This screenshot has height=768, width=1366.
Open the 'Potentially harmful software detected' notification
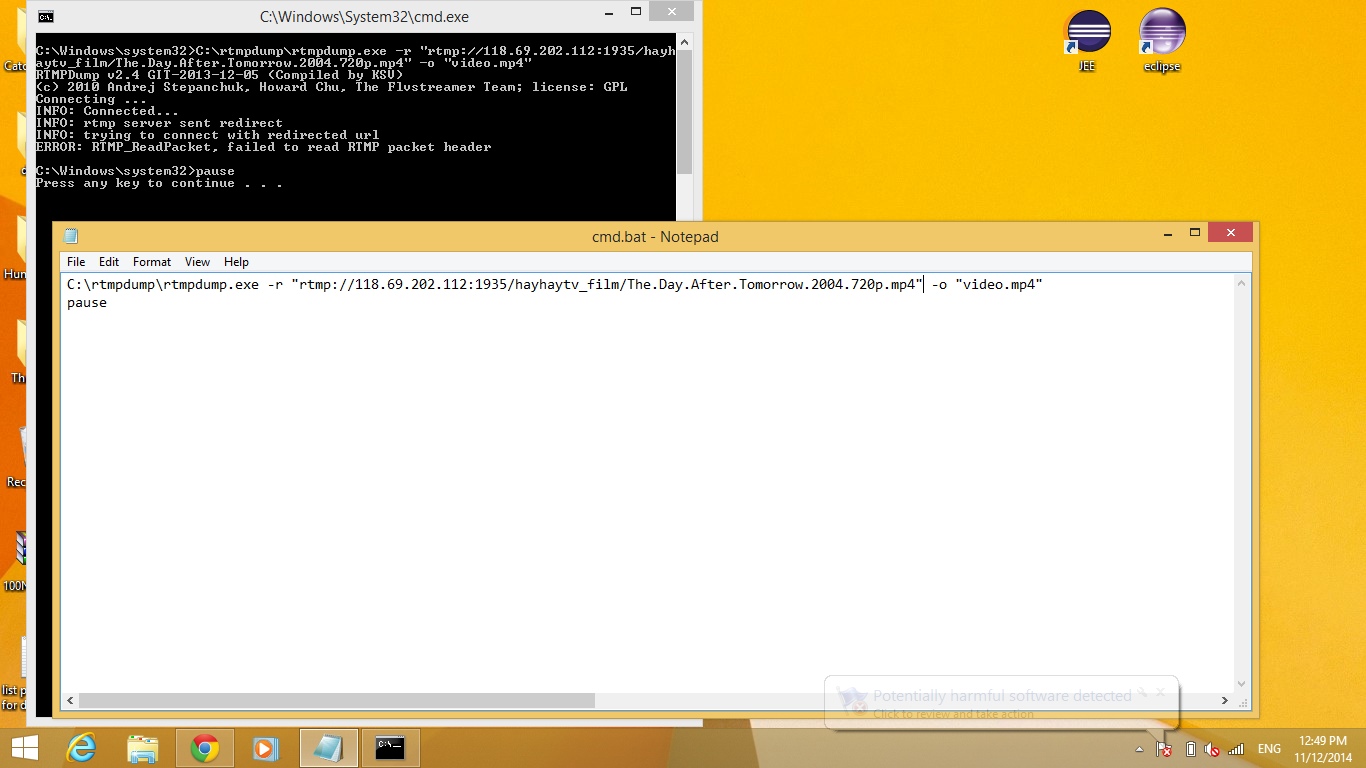click(x=1002, y=703)
